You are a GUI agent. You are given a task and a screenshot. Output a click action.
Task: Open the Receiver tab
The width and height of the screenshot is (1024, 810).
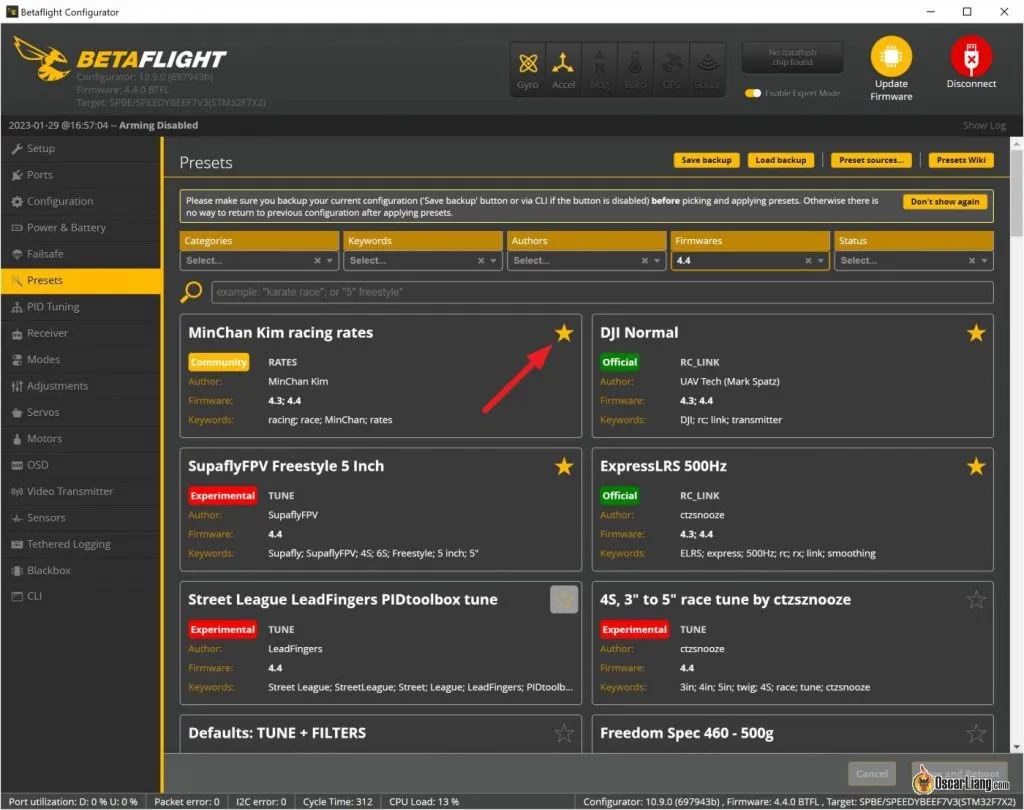[81, 333]
